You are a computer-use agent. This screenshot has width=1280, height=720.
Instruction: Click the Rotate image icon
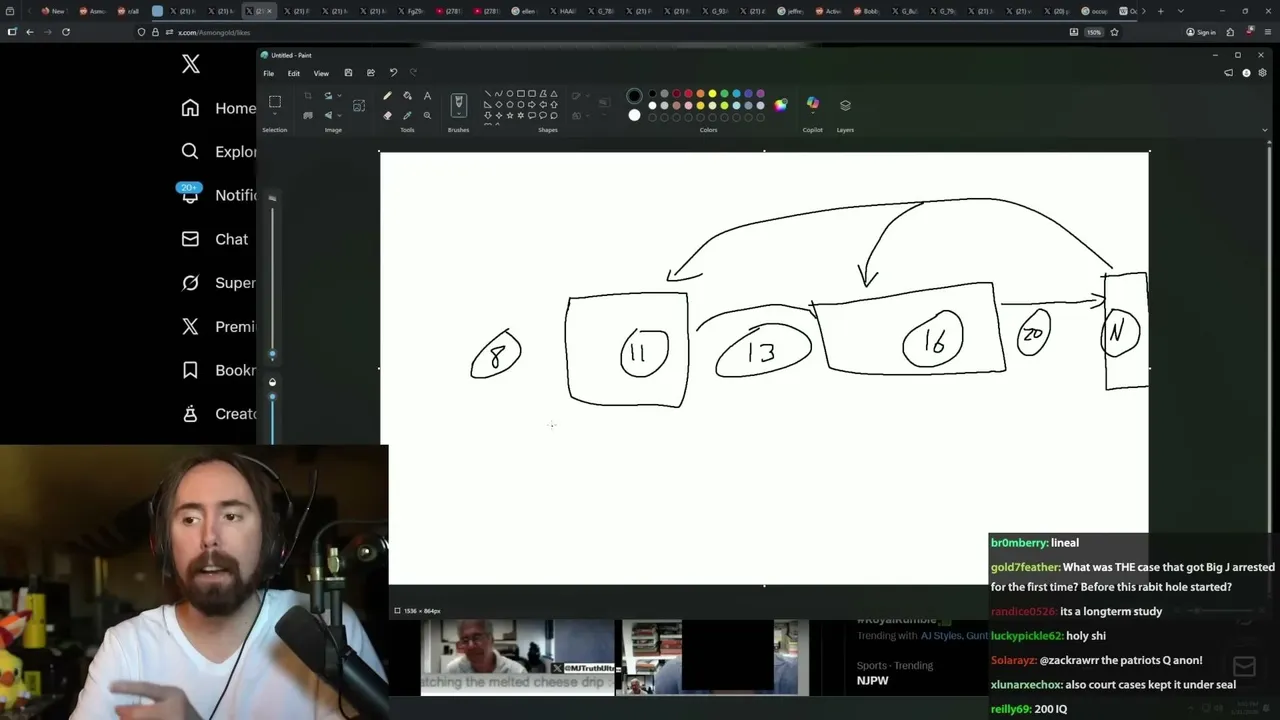click(x=327, y=96)
